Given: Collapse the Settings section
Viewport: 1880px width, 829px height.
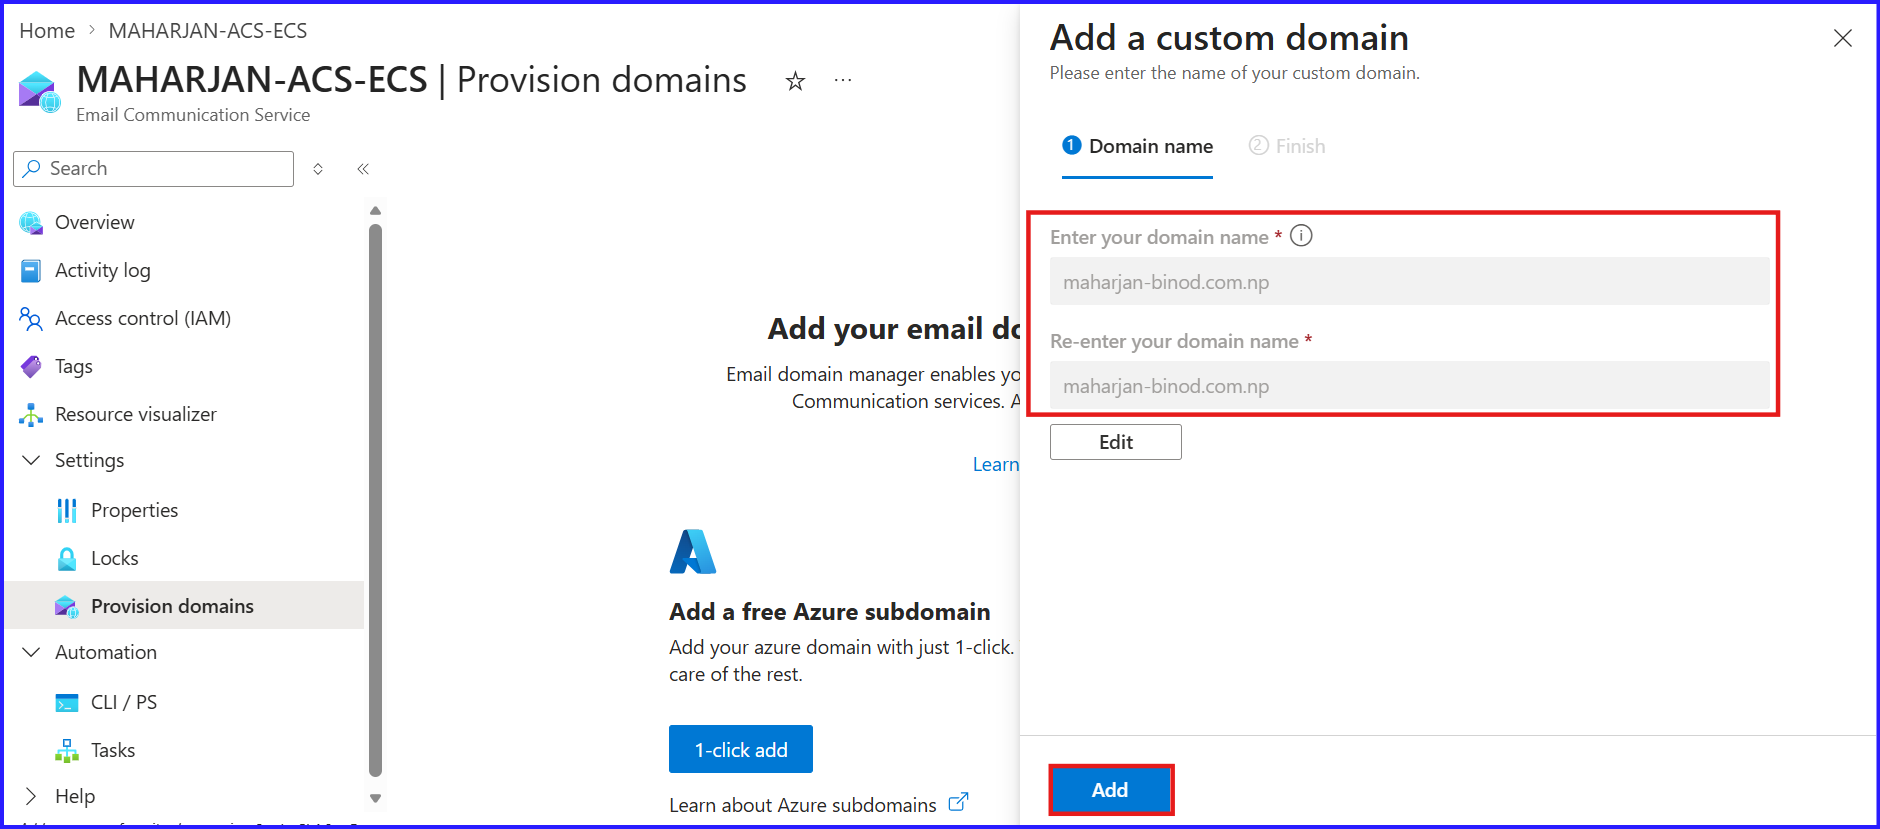Looking at the screenshot, I should pos(31,460).
